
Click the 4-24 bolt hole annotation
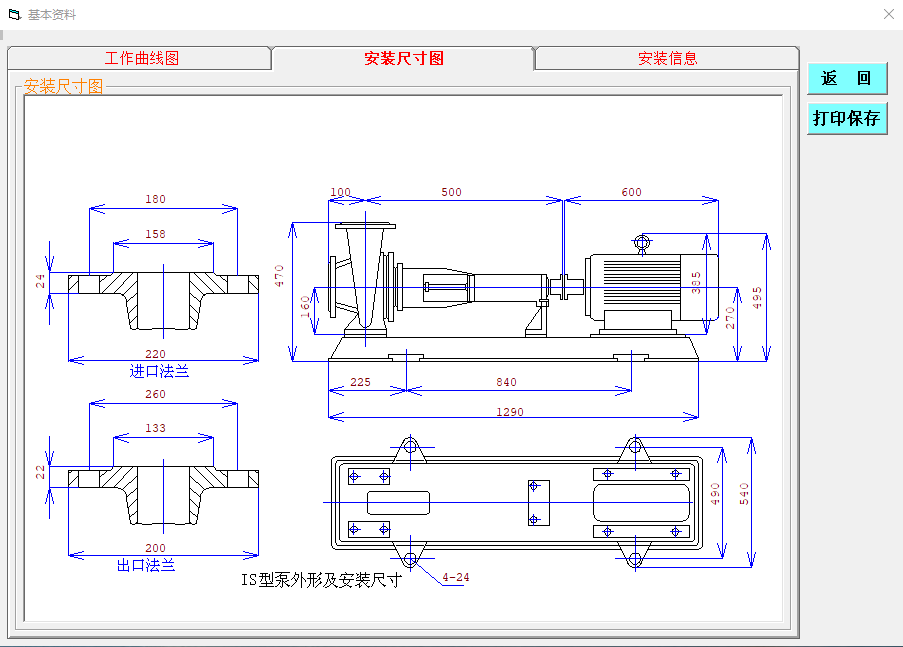click(x=456, y=577)
